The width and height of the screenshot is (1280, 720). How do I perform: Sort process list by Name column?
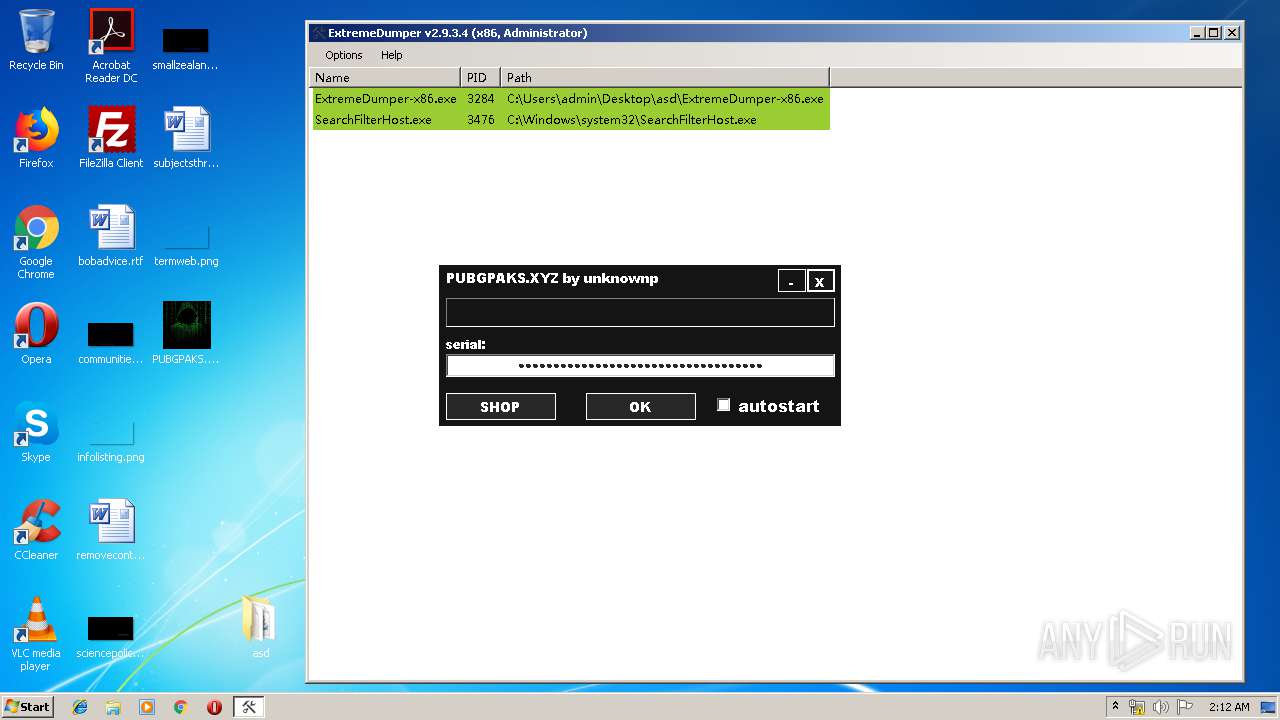point(386,77)
